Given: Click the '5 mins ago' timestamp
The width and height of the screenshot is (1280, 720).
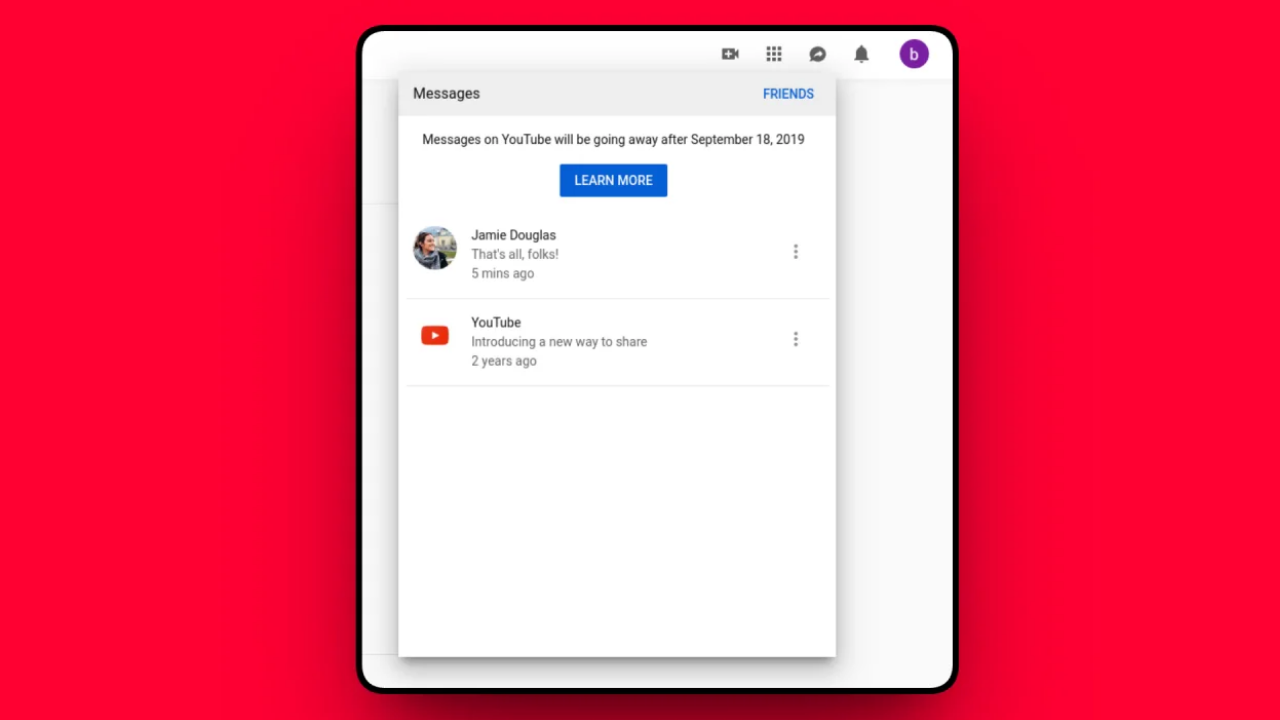Looking at the screenshot, I should pyautogui.click(x=503, y=273).
